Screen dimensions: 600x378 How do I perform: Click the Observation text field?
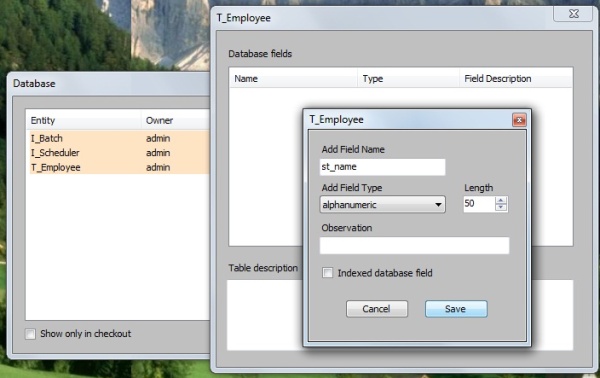click(x=414, y=245)
